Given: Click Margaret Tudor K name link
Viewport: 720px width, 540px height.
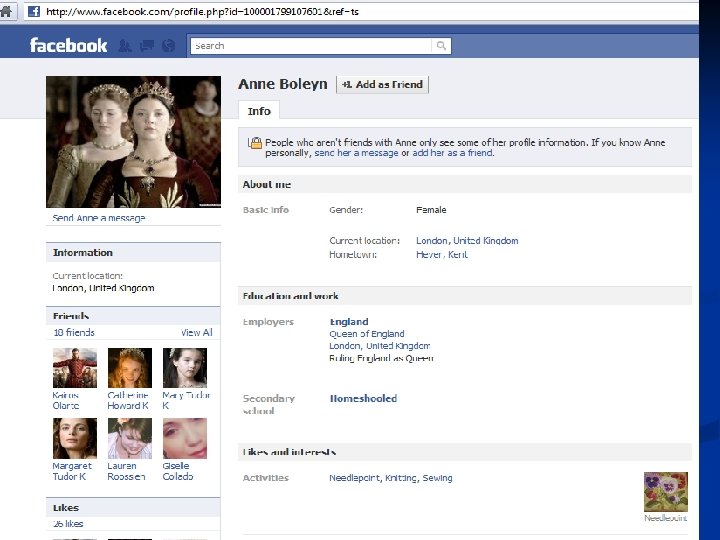Looking at the screenshot, I should click(72, 471).
